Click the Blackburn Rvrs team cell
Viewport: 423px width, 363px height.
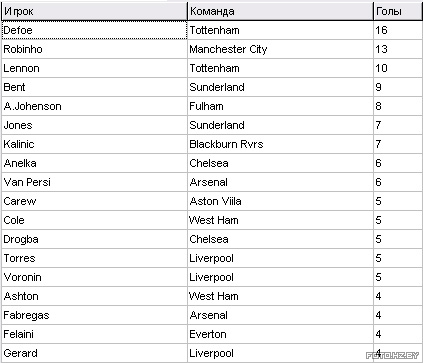click(x=280, y=144)
